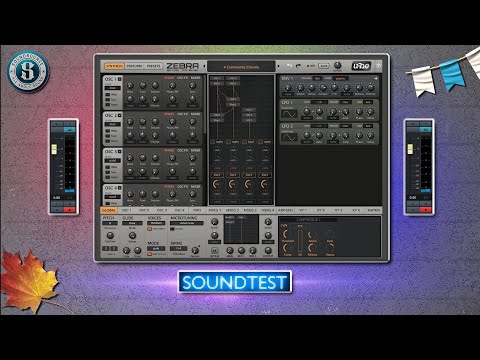Adjust the Output knob in the top bar
480x360 pixels.
coord(337,65)
